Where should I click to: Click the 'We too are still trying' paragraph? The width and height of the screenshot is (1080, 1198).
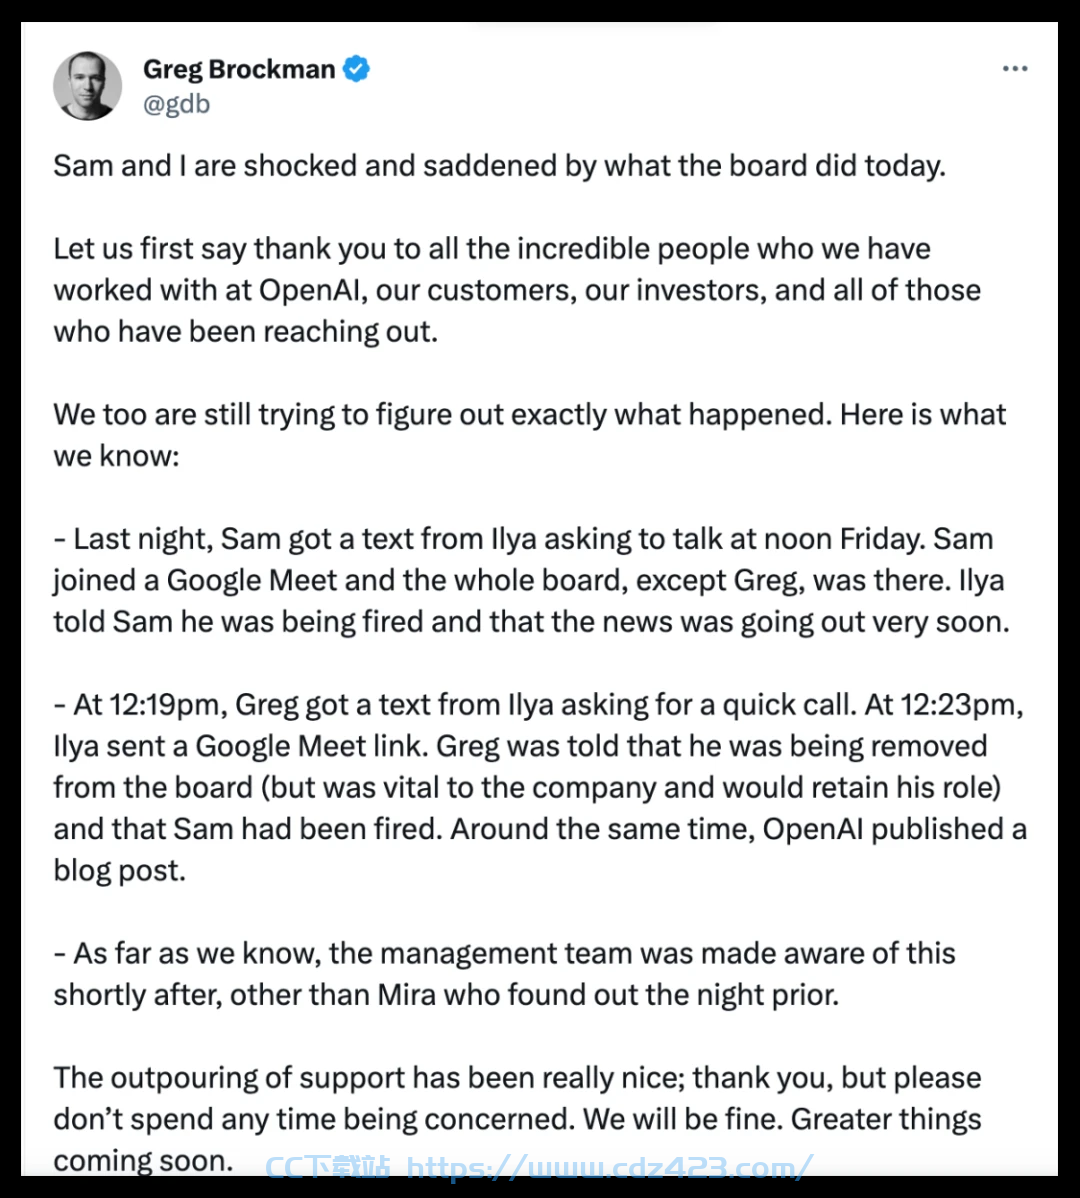(529, 435)
